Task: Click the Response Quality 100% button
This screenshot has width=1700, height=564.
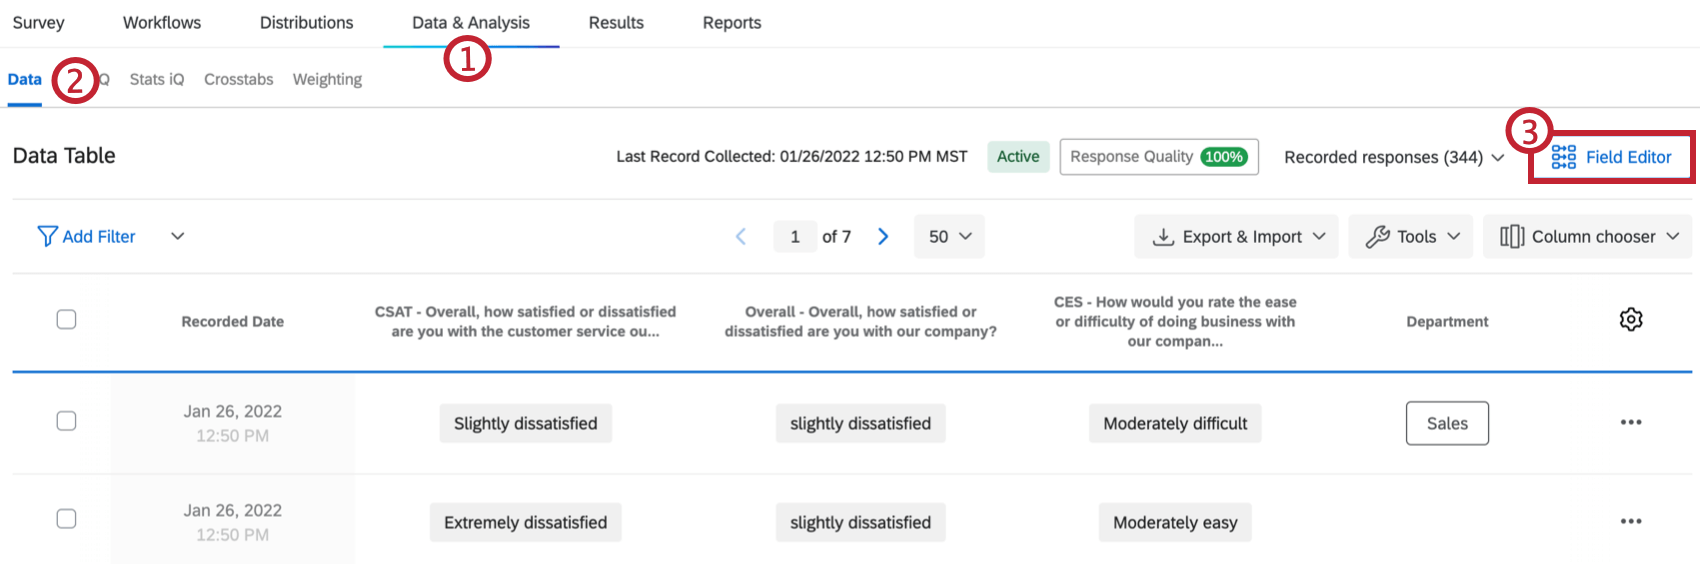Action: [x=1158, y=157]
